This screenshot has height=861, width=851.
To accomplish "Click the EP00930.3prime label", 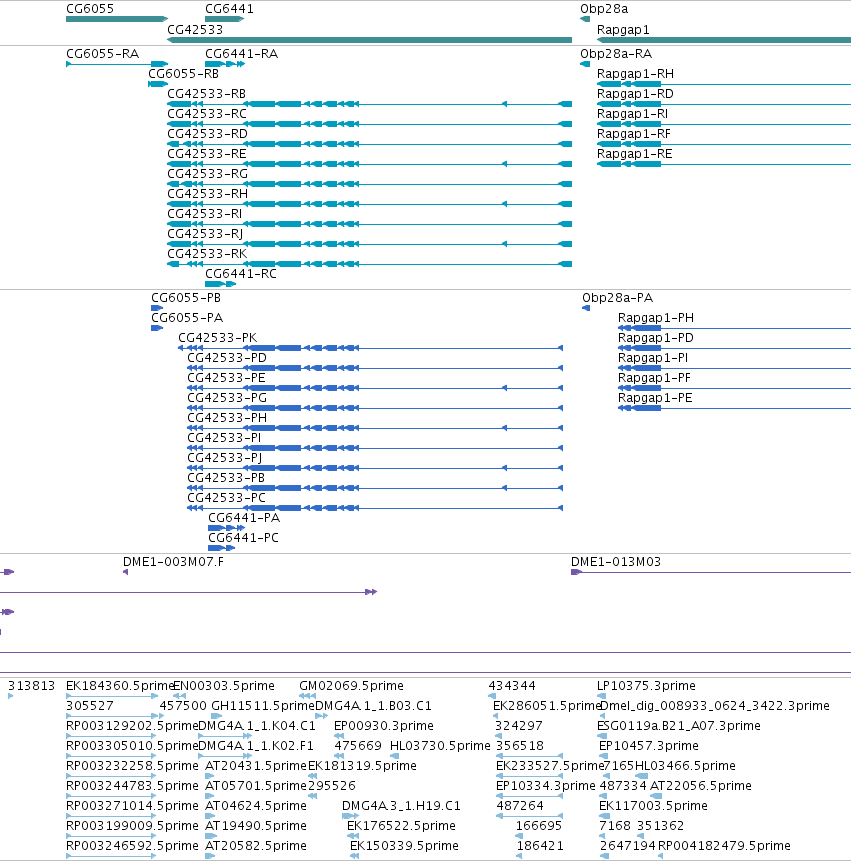I will click(x=384, y=726).
